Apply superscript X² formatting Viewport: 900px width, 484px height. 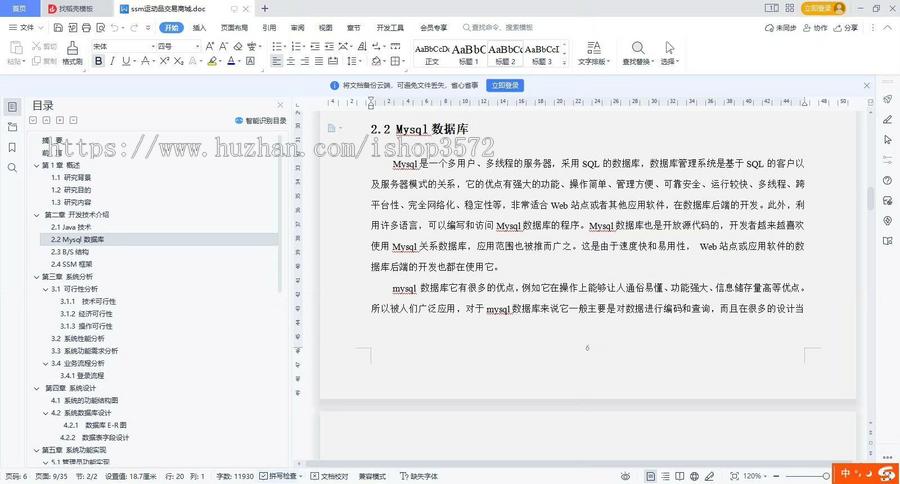[164, 61]
